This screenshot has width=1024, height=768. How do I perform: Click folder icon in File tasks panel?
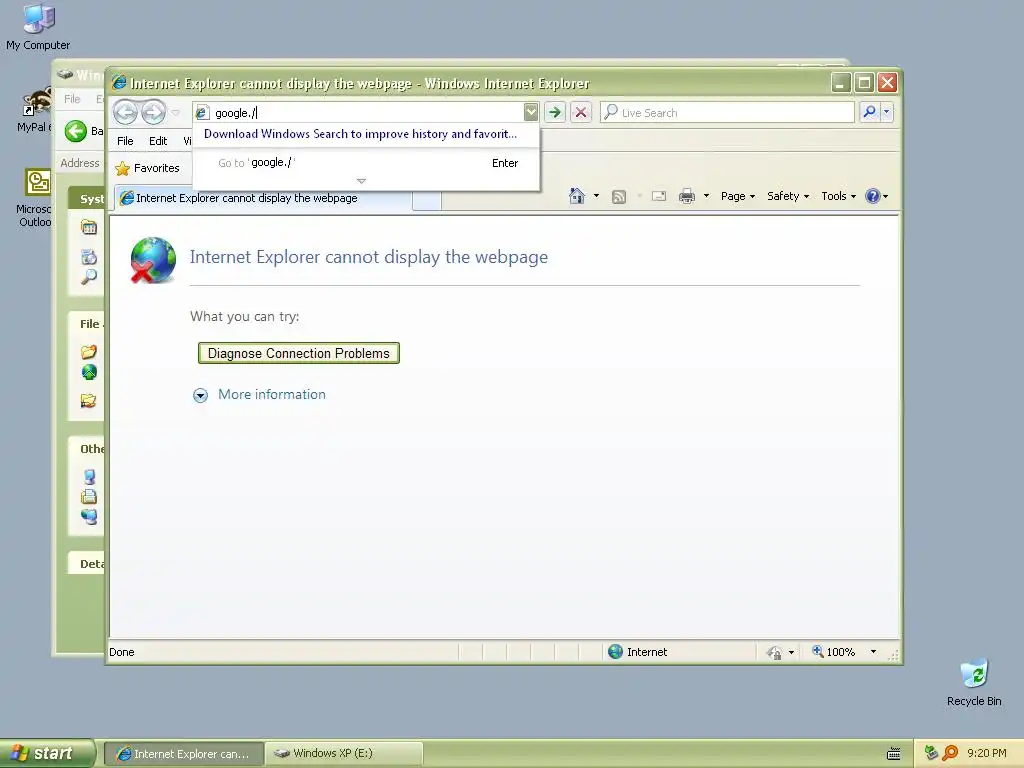pos(89,352)
